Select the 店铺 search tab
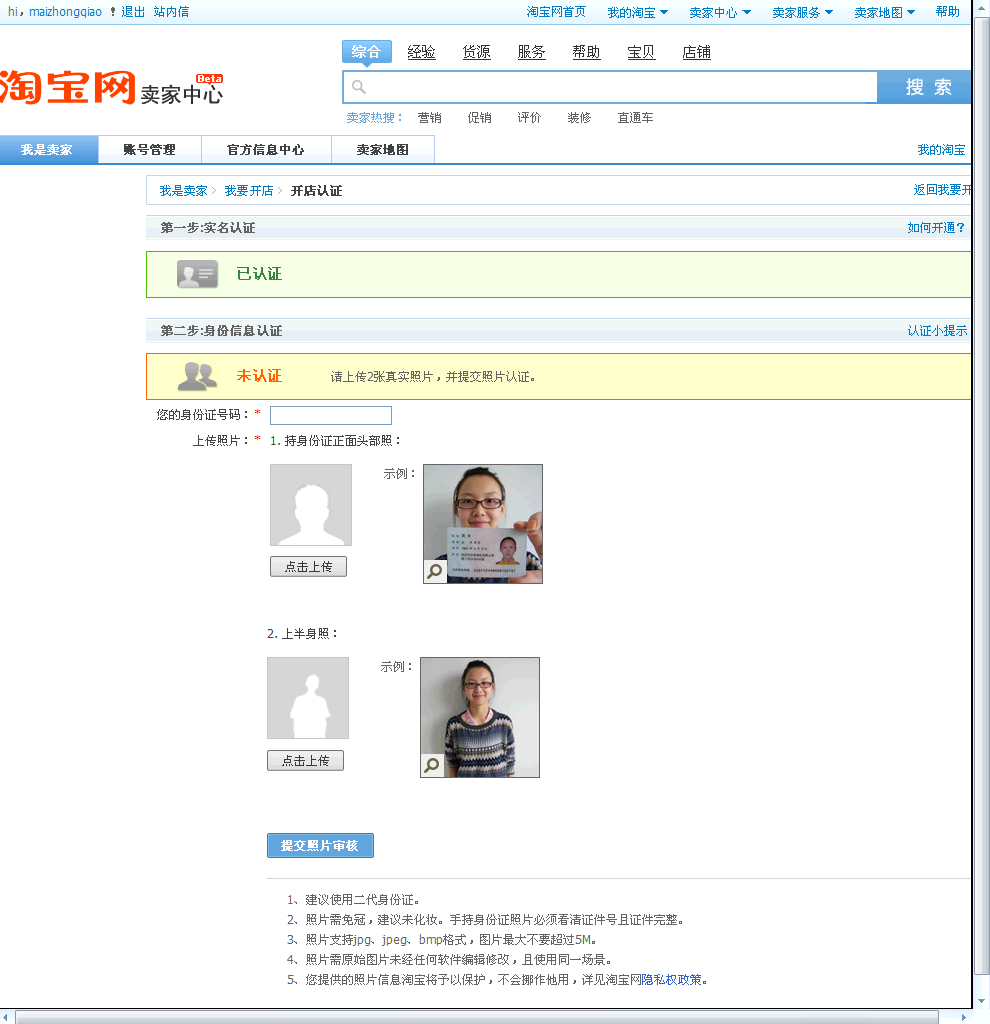This screenshot has width=990, height=1024. coord(697,52)
